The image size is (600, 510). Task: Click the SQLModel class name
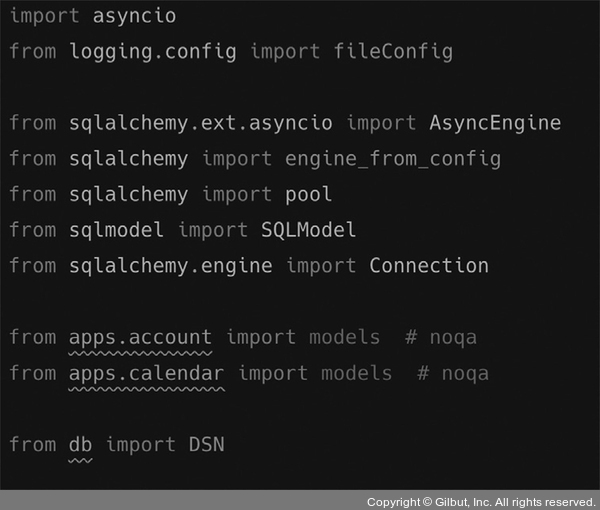tap(309, 230)
